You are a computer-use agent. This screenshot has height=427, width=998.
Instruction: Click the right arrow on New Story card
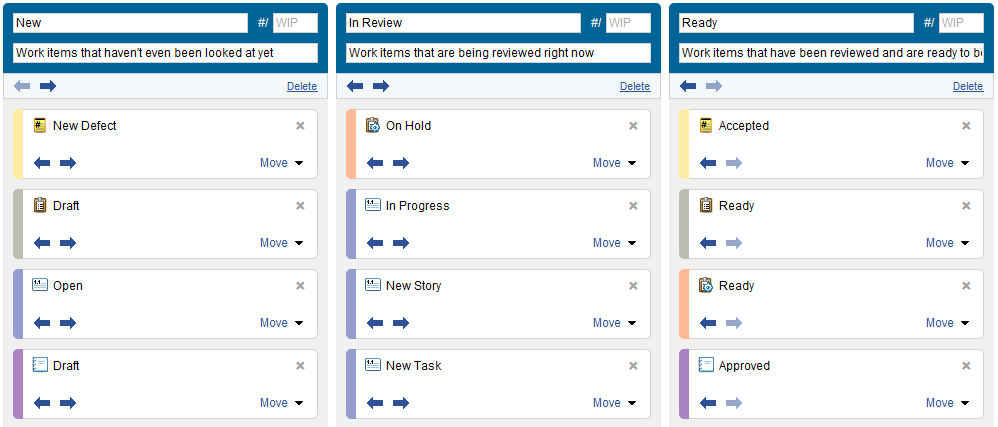(401, 323)
